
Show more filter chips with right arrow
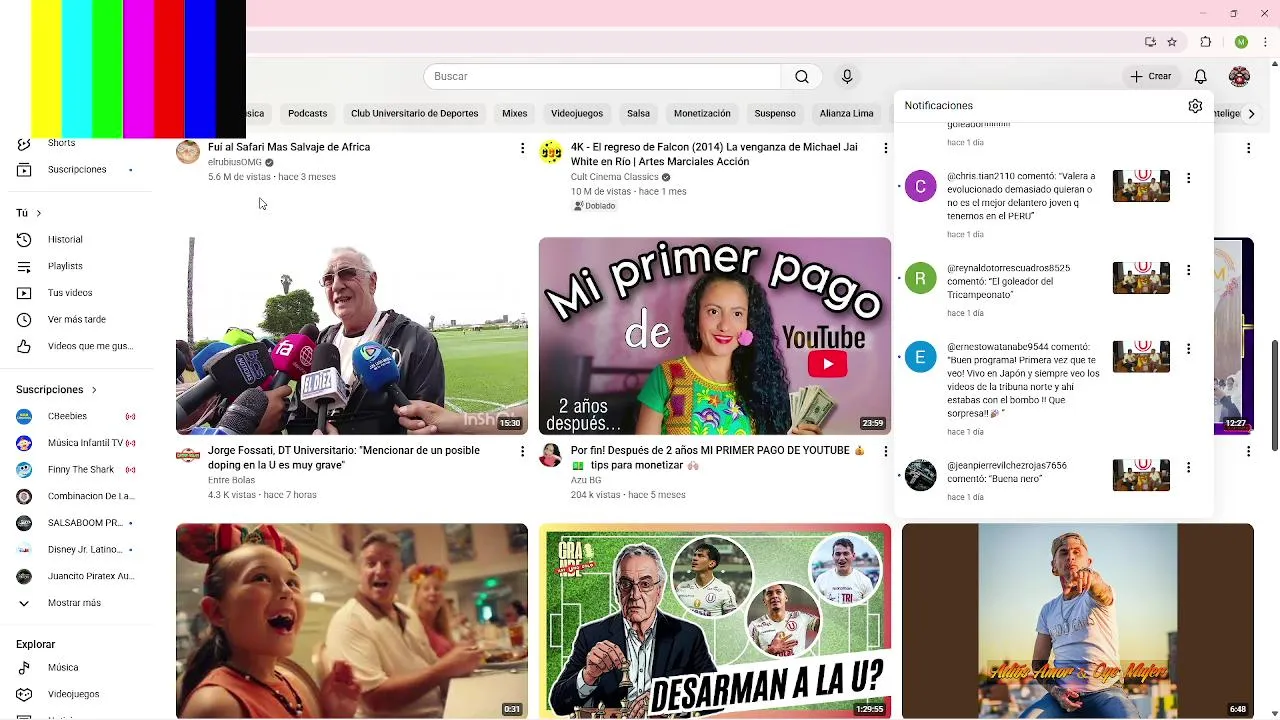click(x=1251, y=114)
